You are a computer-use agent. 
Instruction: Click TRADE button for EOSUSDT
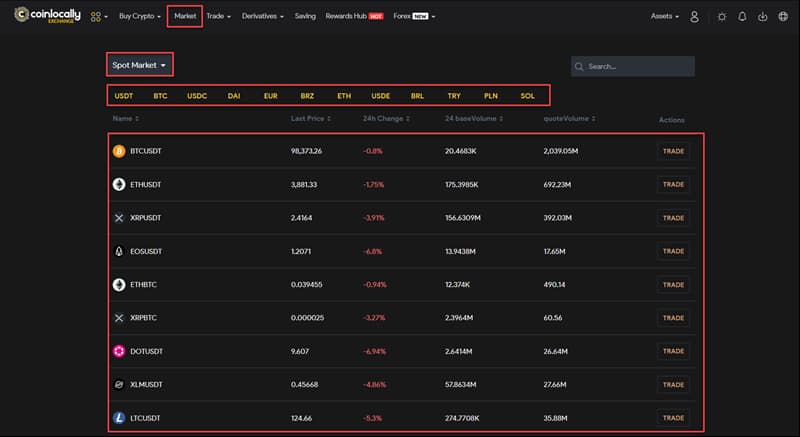[673, 251]
